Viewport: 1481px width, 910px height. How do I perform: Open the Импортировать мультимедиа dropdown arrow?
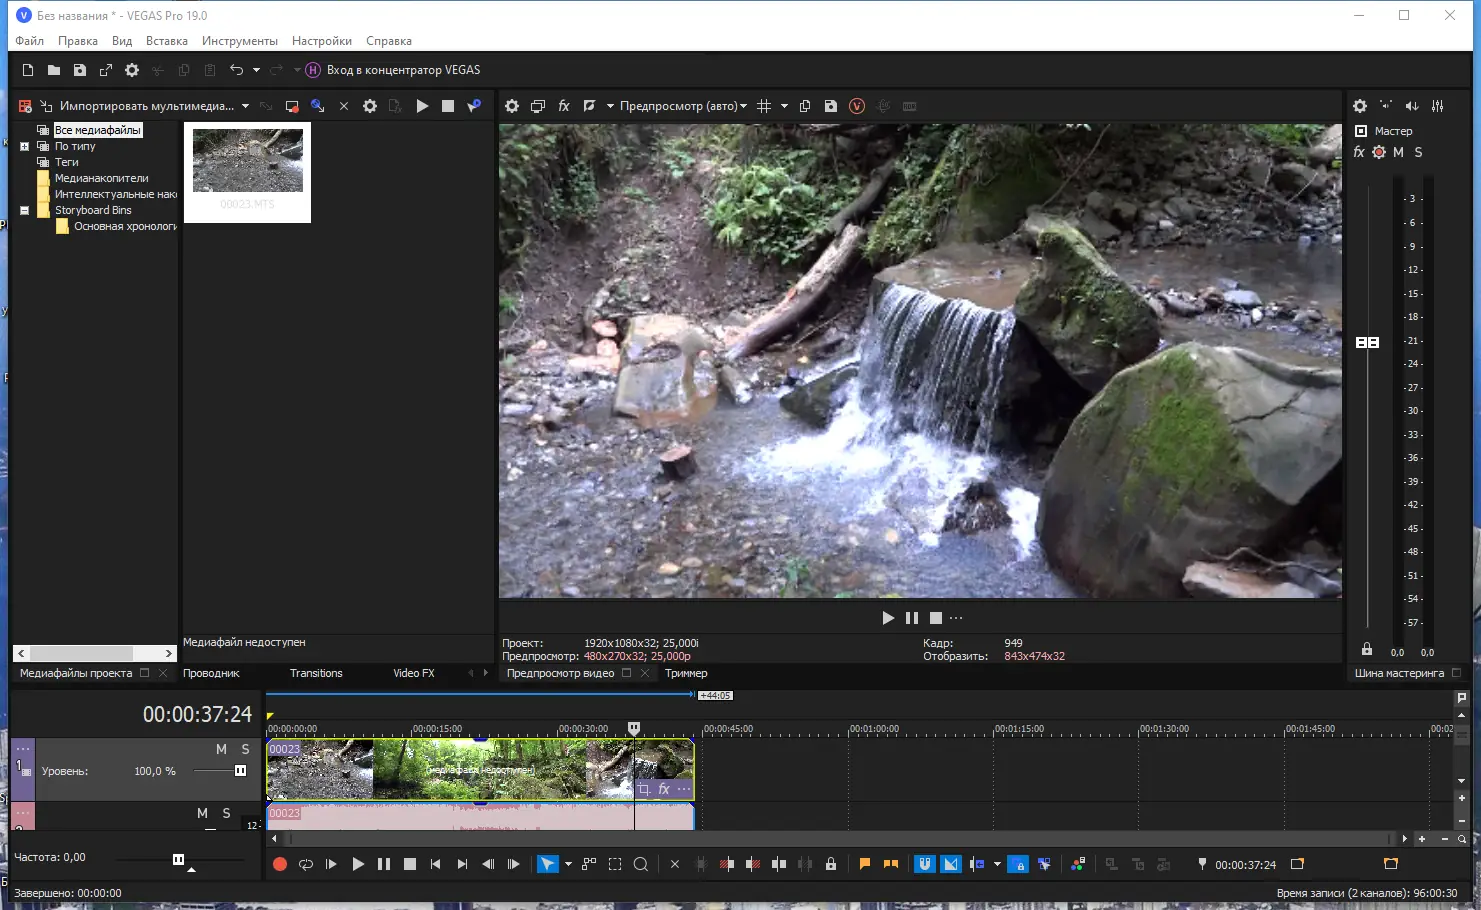[x=245, y=106]
